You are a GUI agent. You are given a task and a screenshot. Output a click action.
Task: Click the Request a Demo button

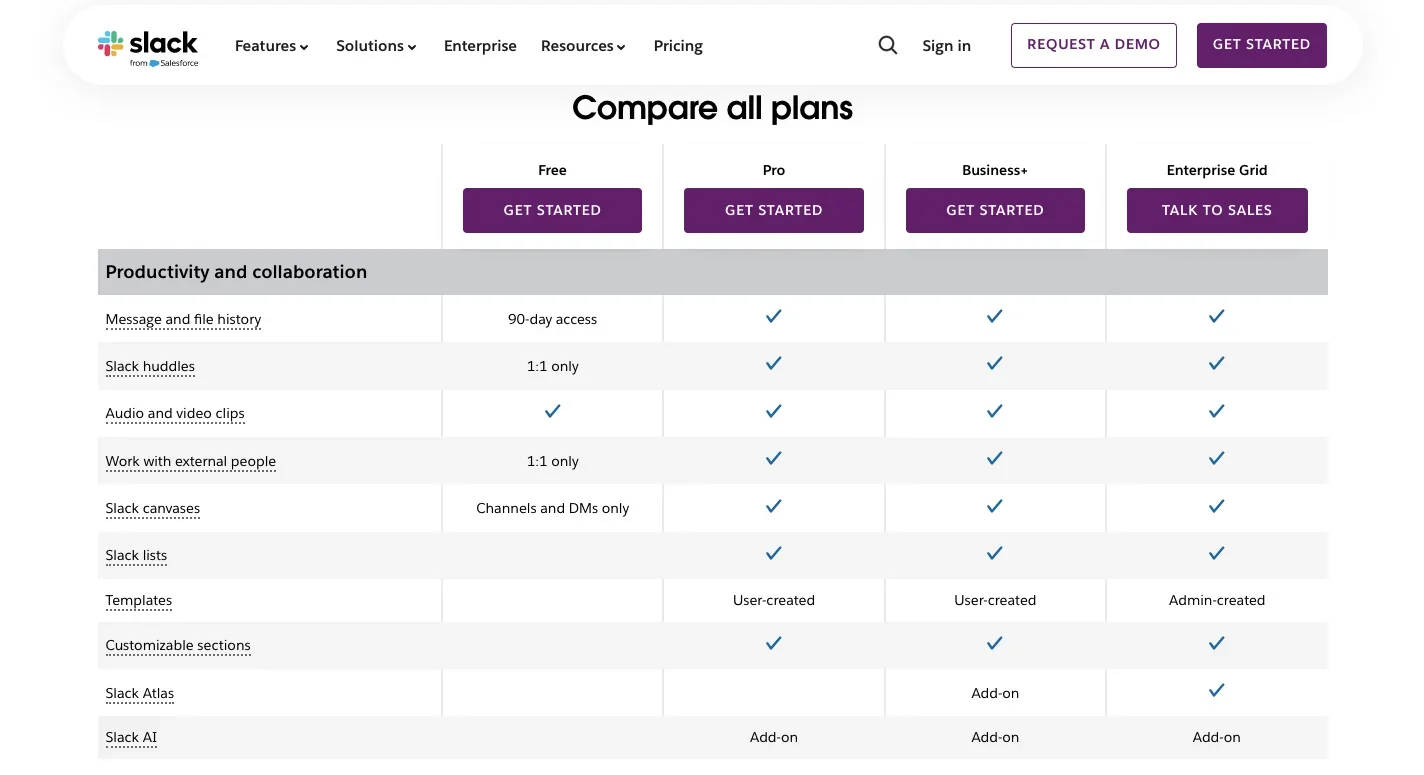click(1093, 45)
